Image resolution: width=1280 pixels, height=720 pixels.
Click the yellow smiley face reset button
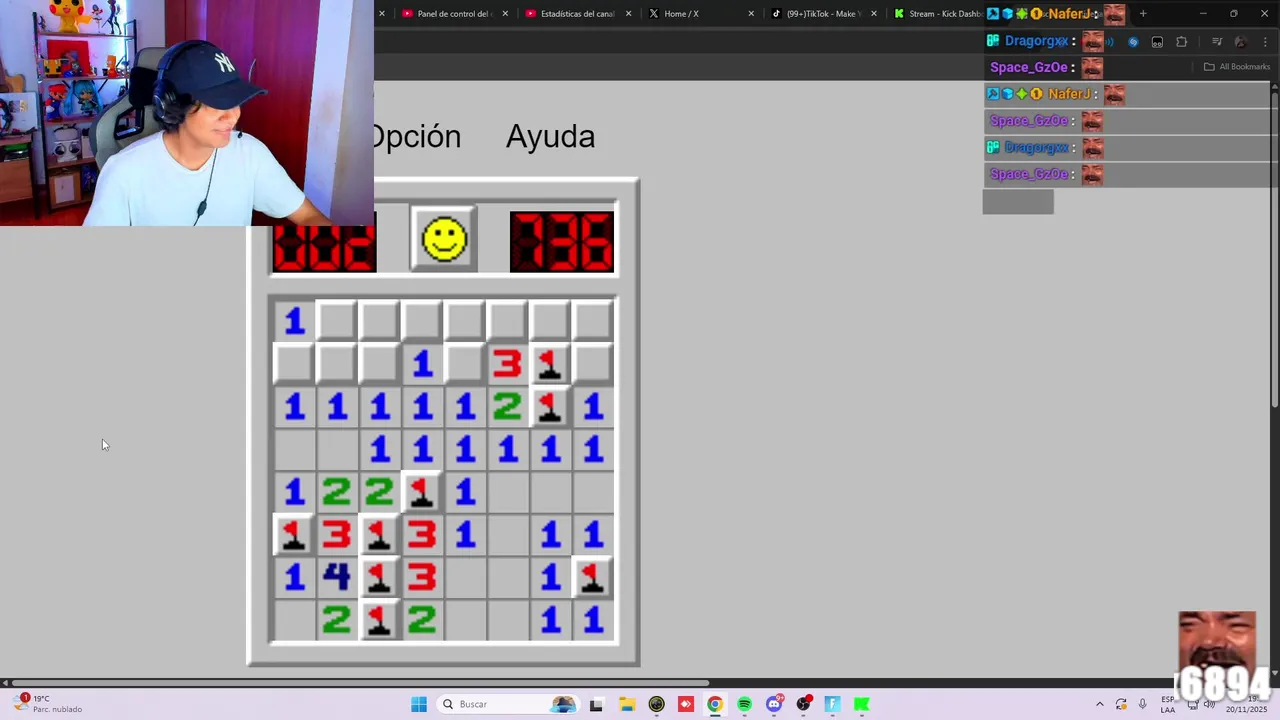444,239
